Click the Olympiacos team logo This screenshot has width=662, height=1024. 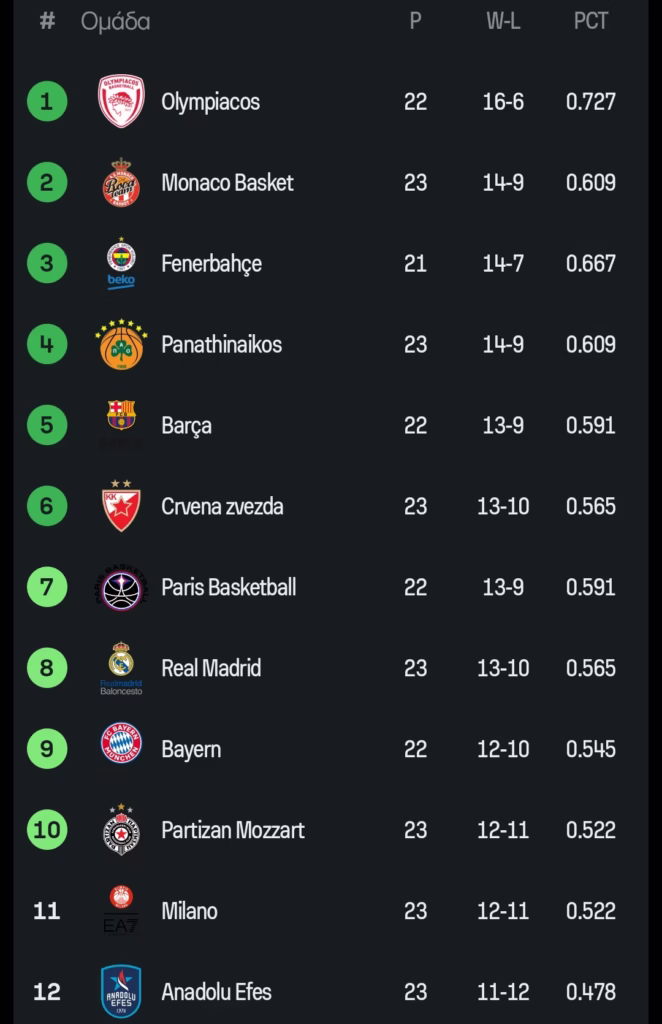tap(121, 101)
